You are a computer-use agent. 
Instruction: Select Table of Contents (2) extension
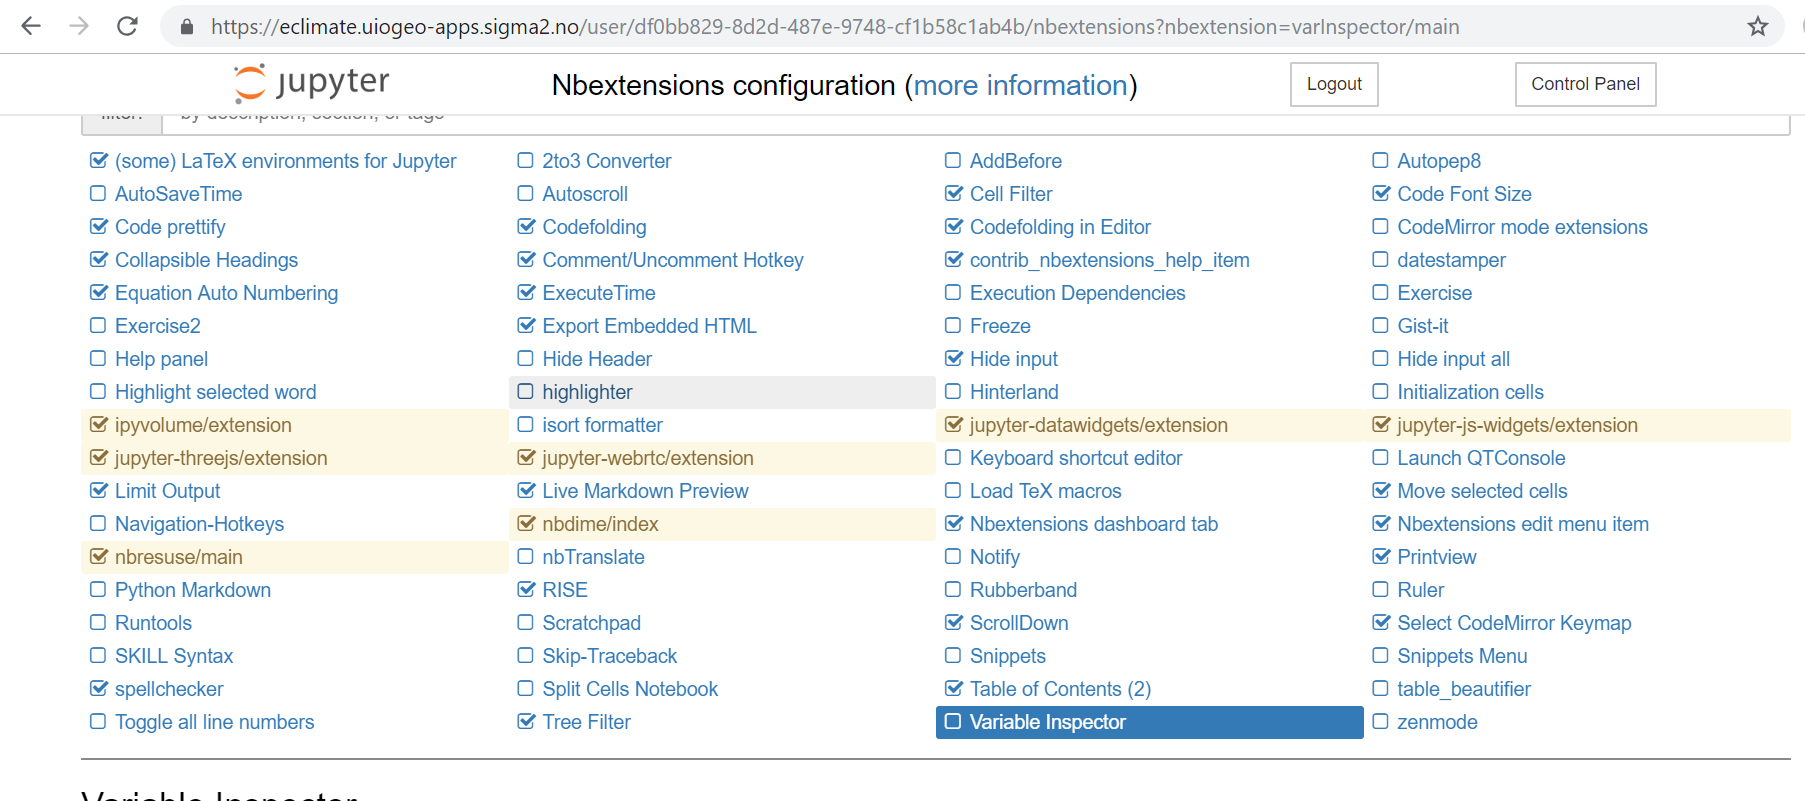(x=1060, y=689)
